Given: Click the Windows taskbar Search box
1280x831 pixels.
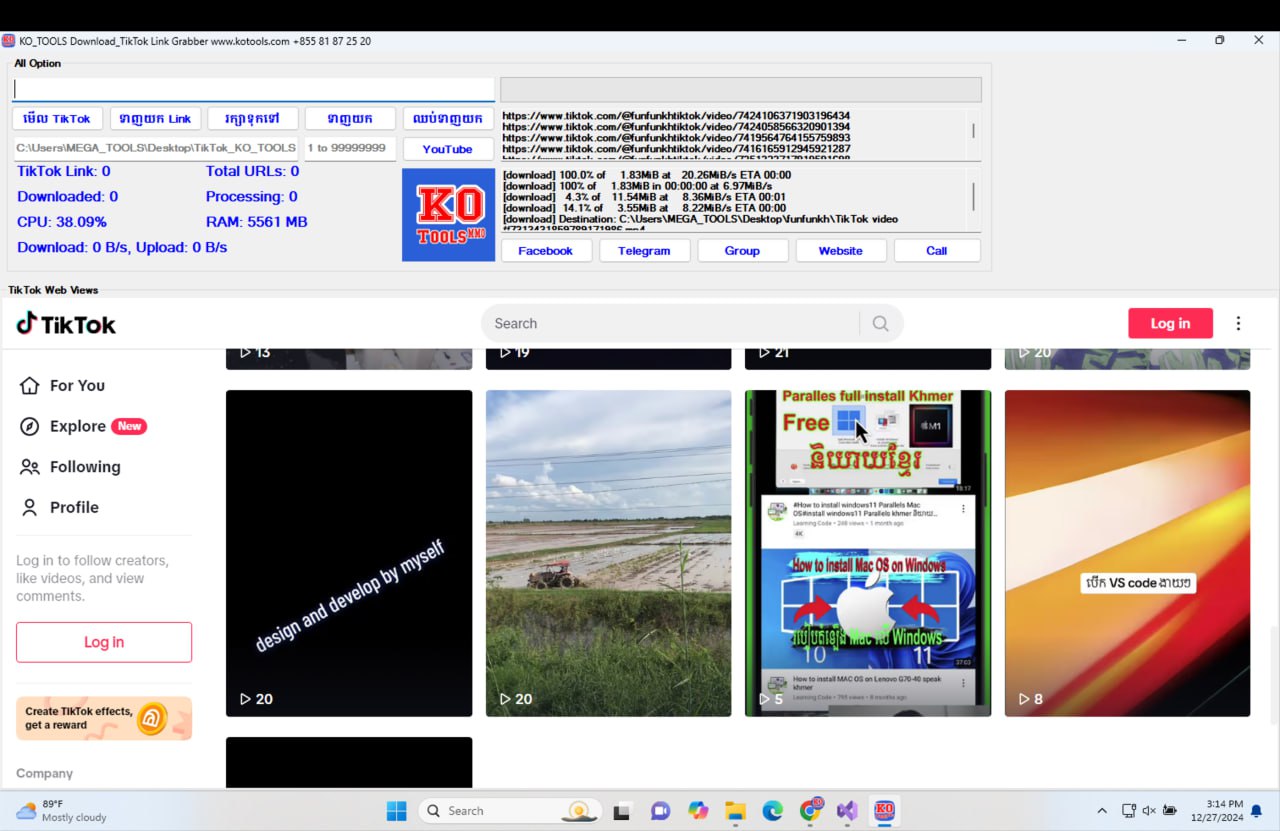Looking at the screenshot, I should (509, 811).
